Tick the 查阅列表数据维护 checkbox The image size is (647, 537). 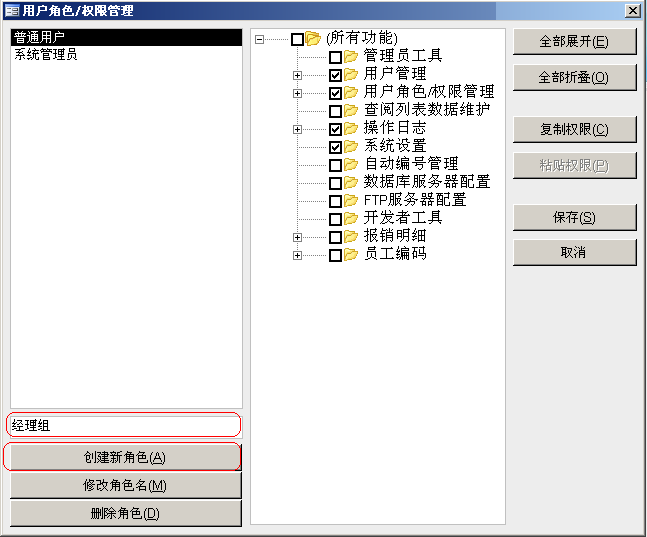click(x=335, y=111)
